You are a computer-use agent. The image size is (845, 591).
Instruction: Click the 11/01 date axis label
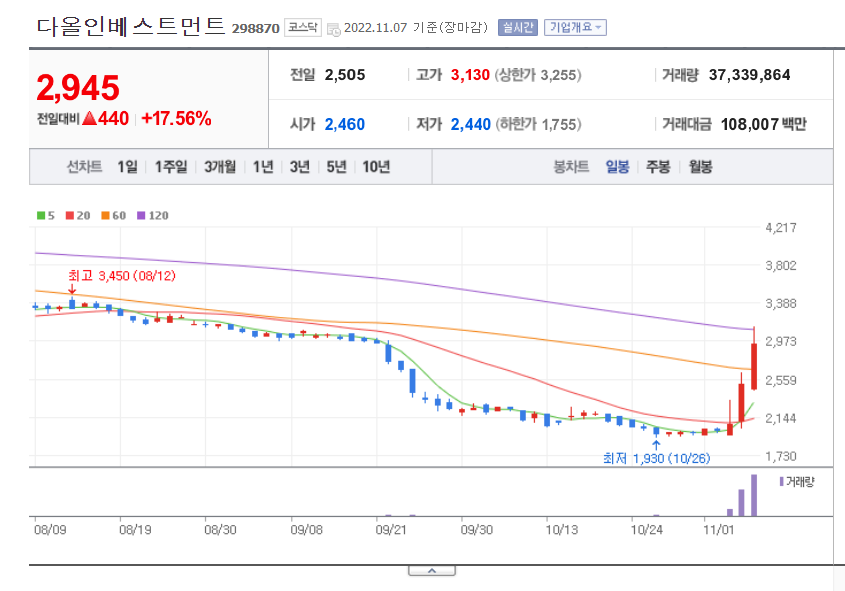(x=719, y=530)
